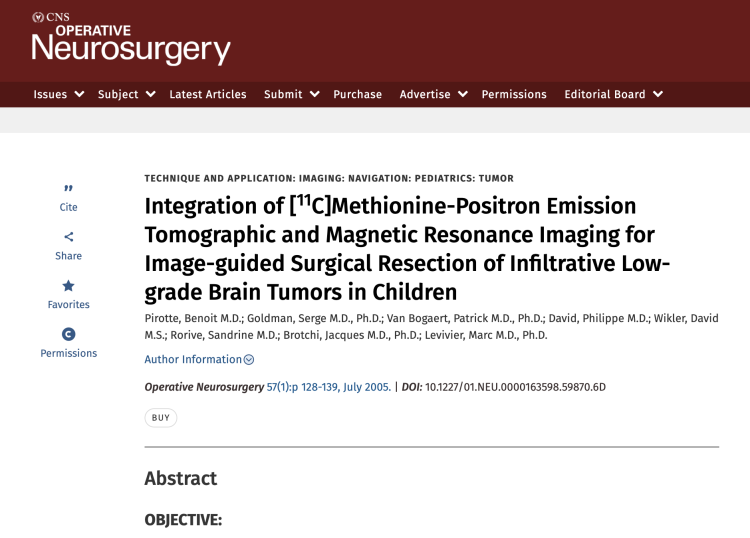Click the Cite quotation mark icon

point(68,188)
